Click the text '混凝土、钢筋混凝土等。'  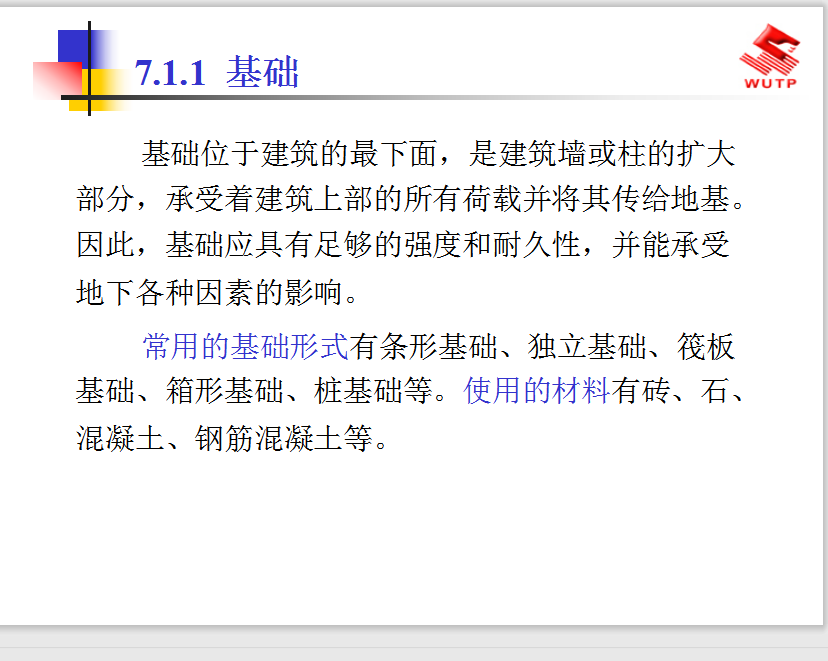(232, 438)
